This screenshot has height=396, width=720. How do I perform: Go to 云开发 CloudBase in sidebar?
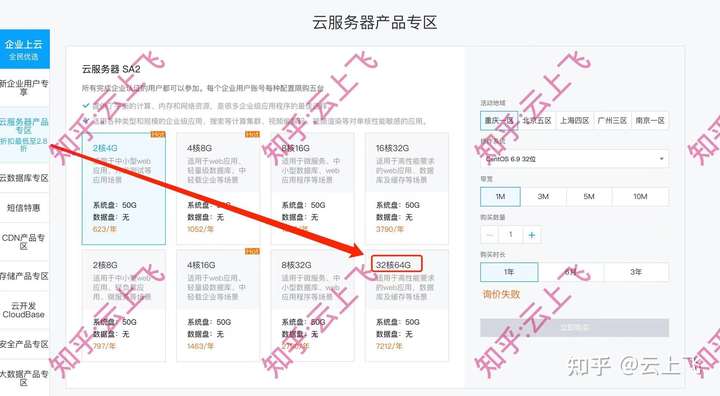point(24,310)
